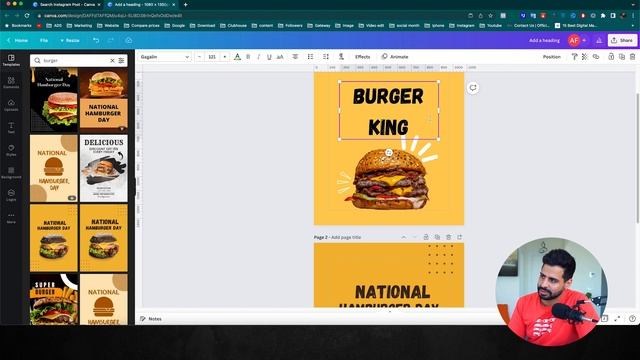Open the File menu
This screenshot has width=640, height=360.
[44, 40]
